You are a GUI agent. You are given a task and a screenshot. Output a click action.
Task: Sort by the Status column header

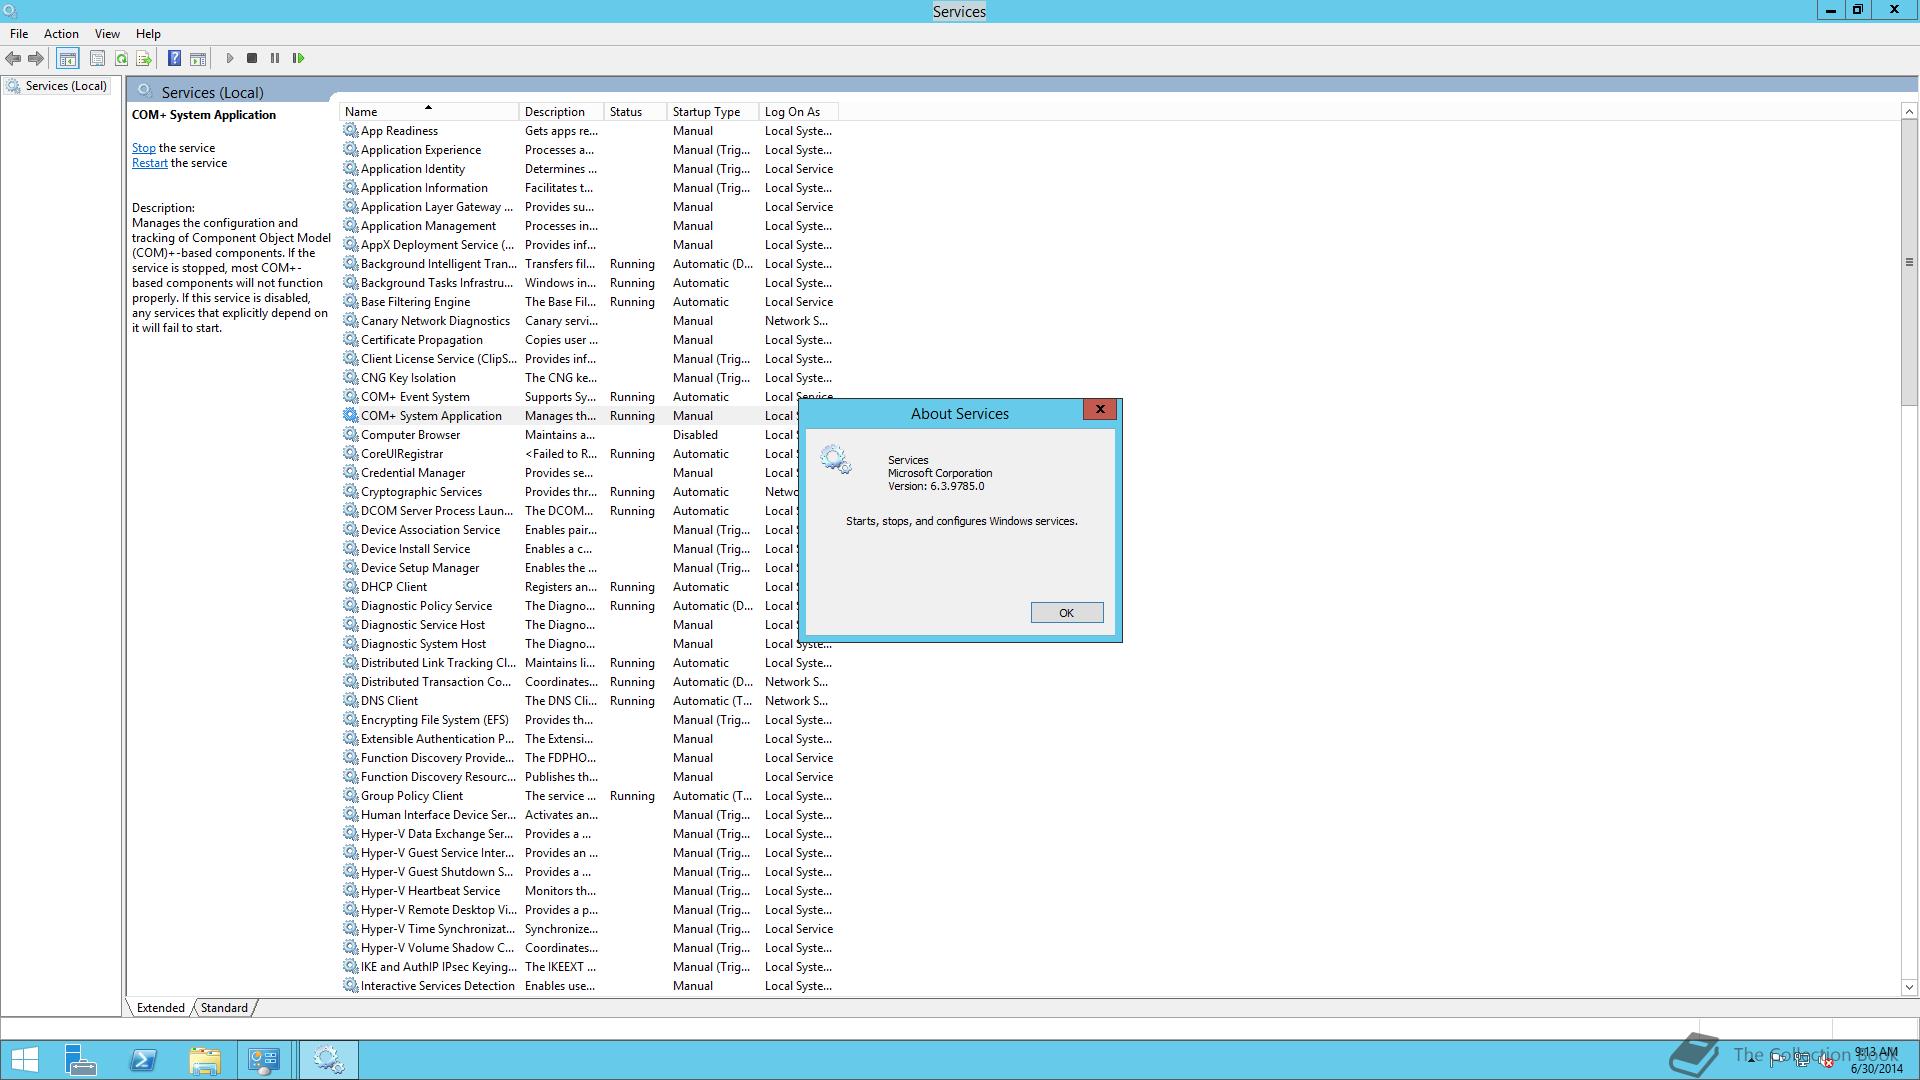click(x=634, y=111)
